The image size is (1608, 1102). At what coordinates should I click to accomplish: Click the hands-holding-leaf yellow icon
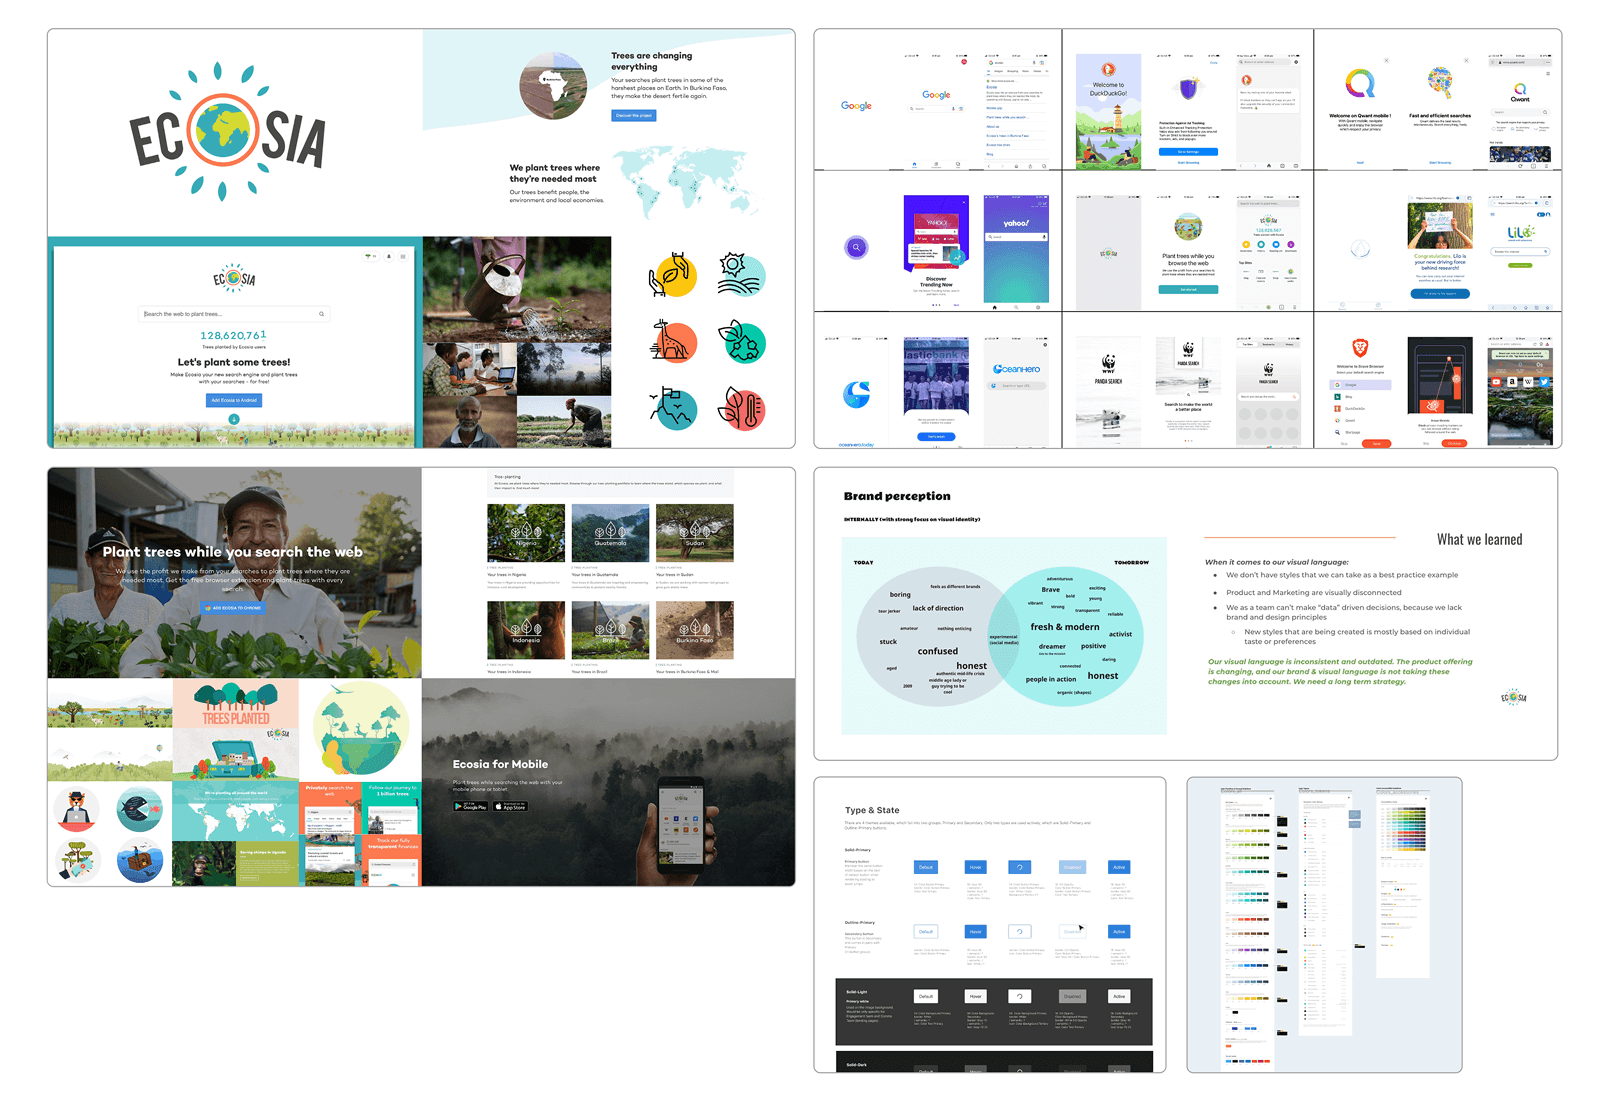[672, 275]
